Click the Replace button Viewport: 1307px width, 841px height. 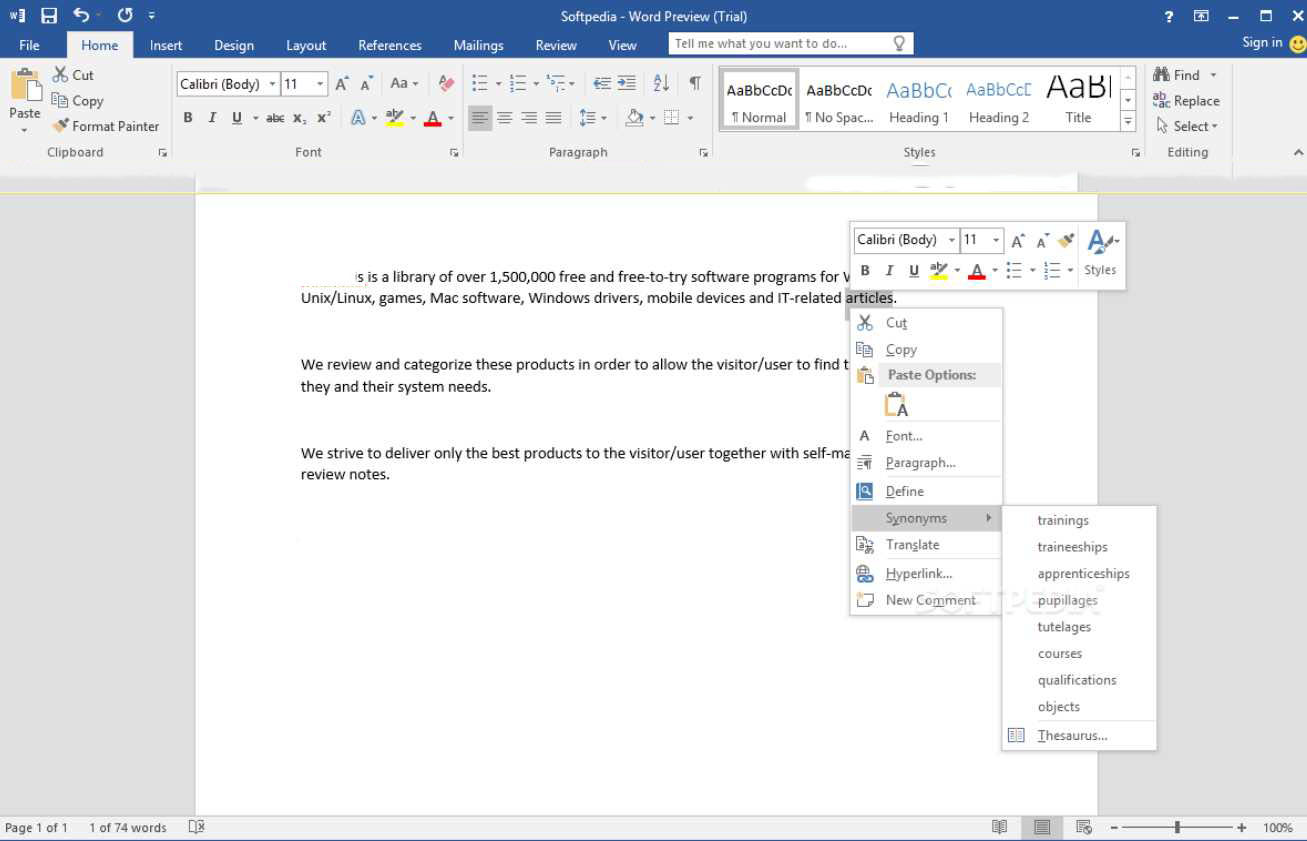(x=1186, y=101)
